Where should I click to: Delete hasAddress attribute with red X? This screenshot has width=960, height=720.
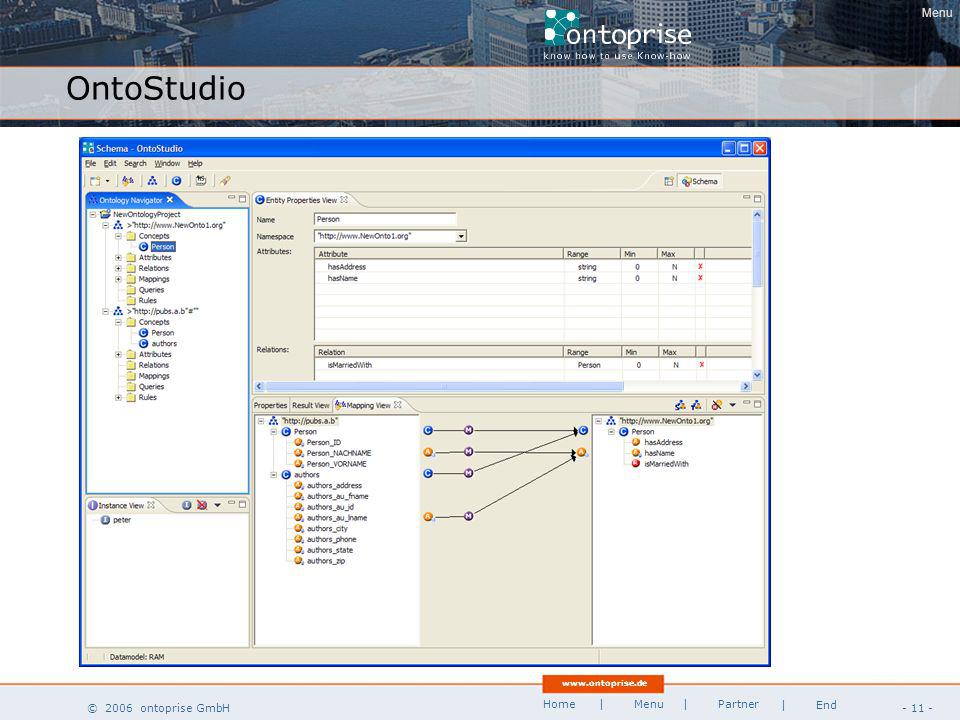[700, 267]
